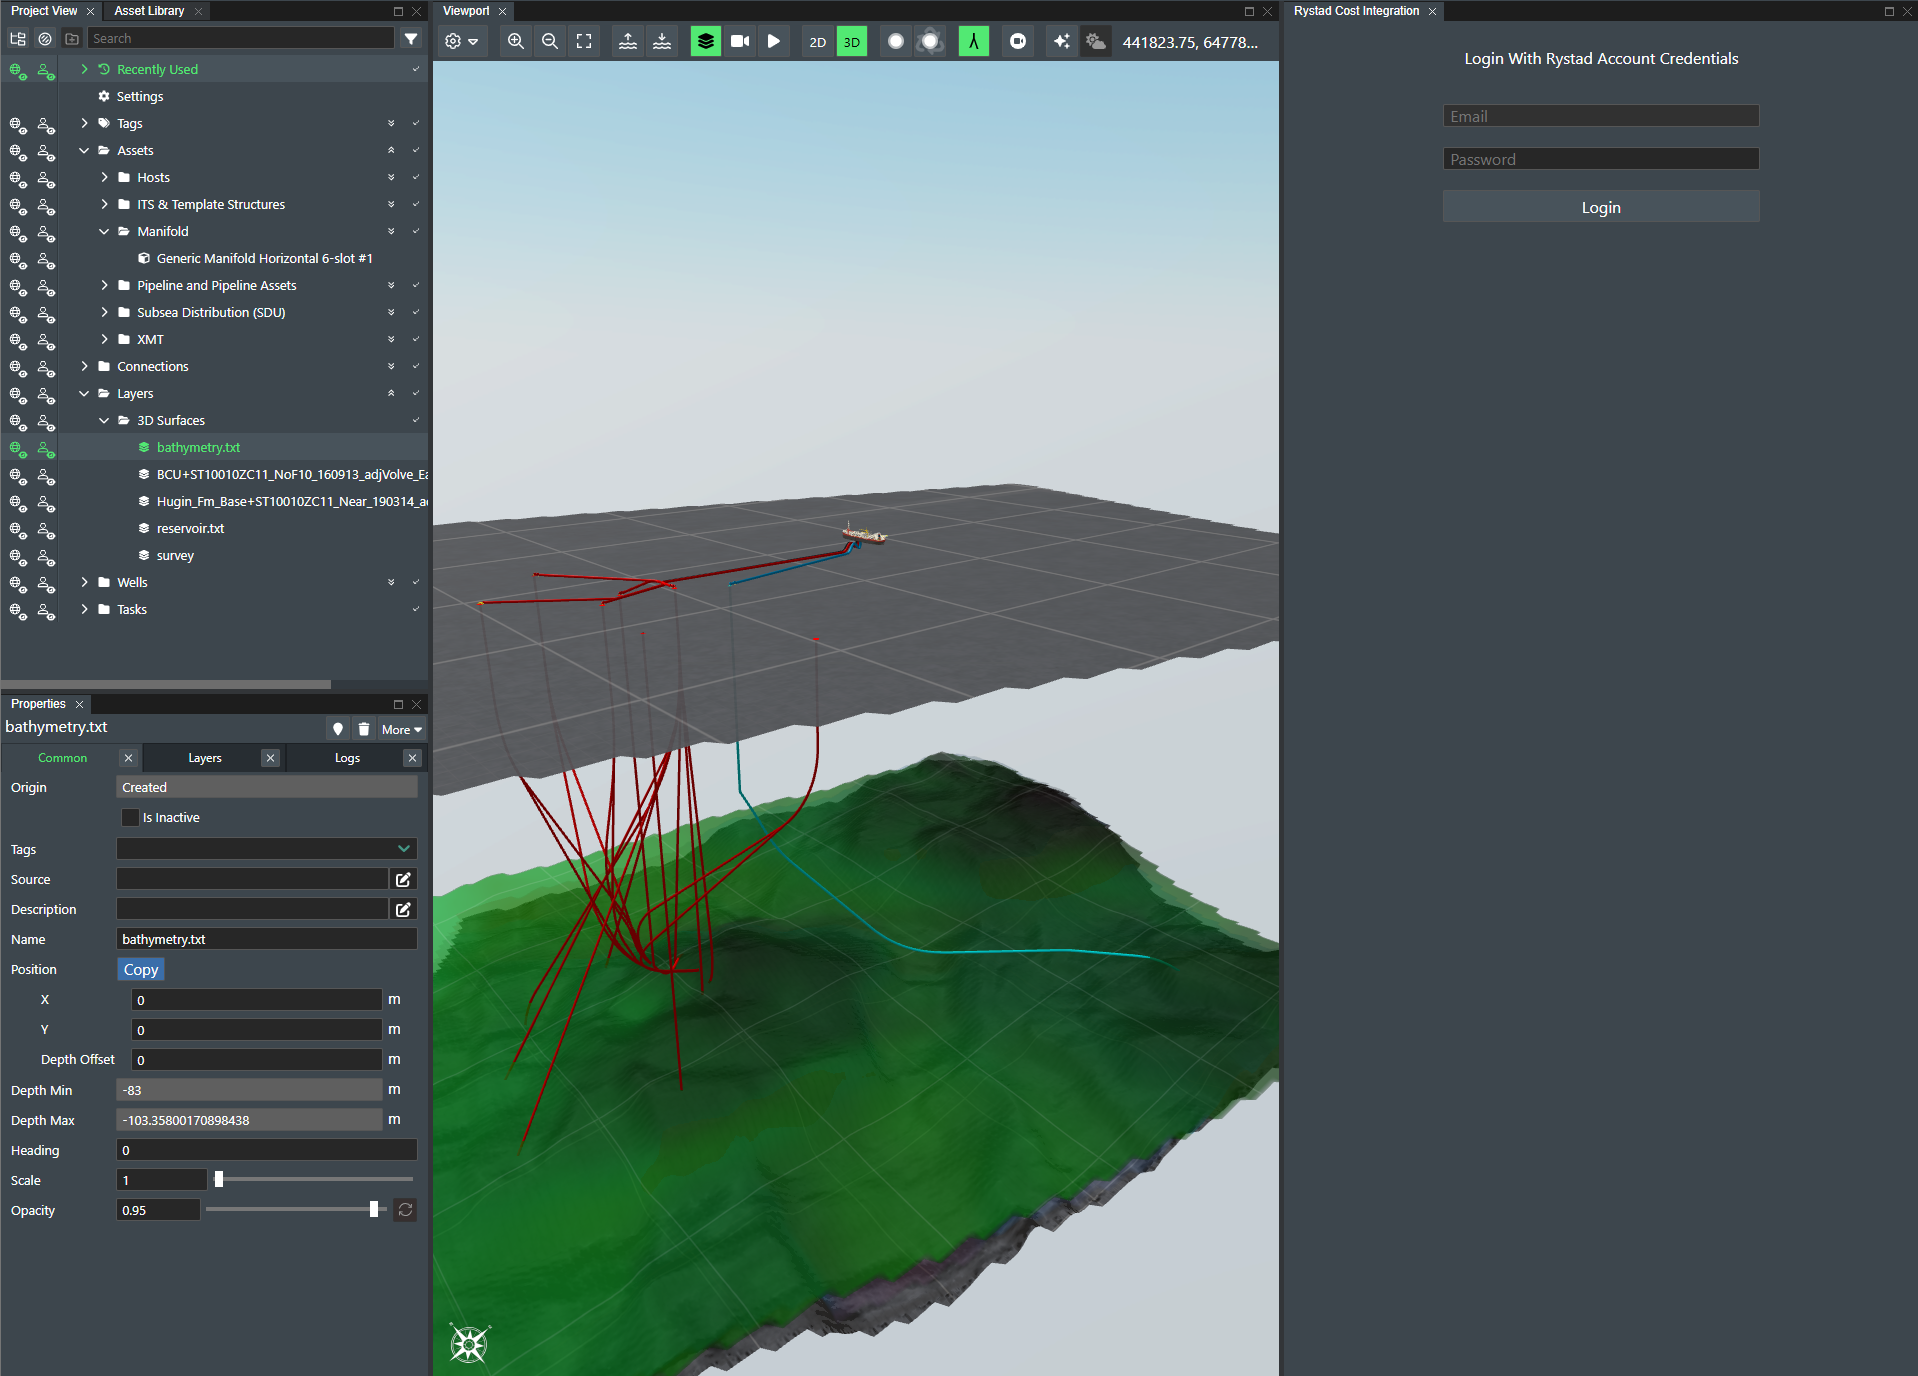Screen dimensions: 1918x1376
Task: Click the zoom in magnifier icon
Action: [x=516, y=42]
